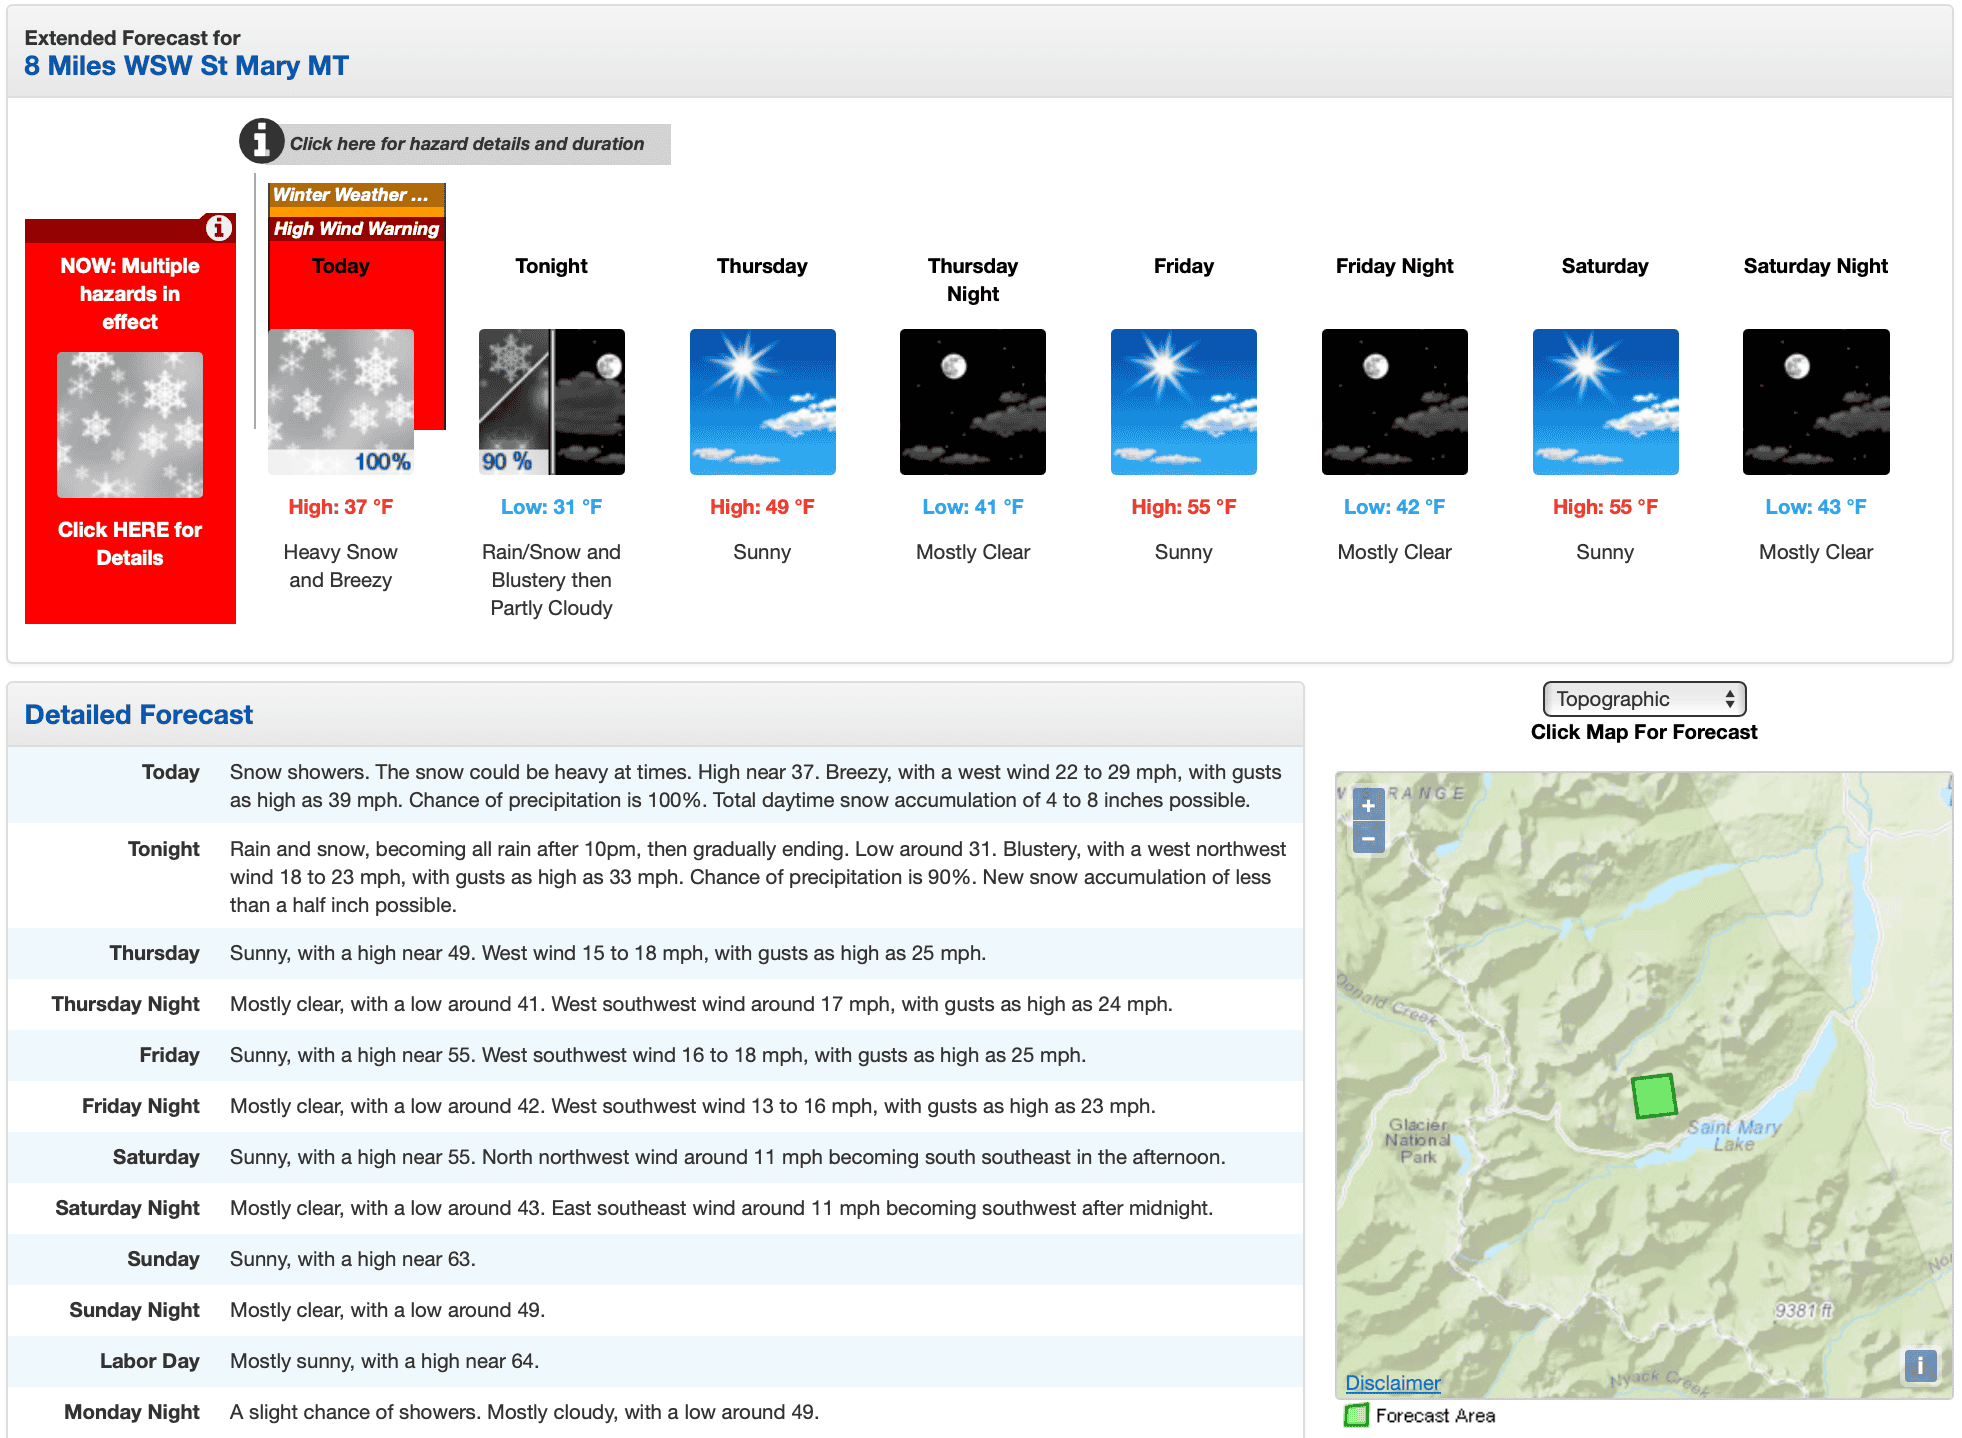
Task: Click the snow icon in NOW hazards box
Action: 130,425
